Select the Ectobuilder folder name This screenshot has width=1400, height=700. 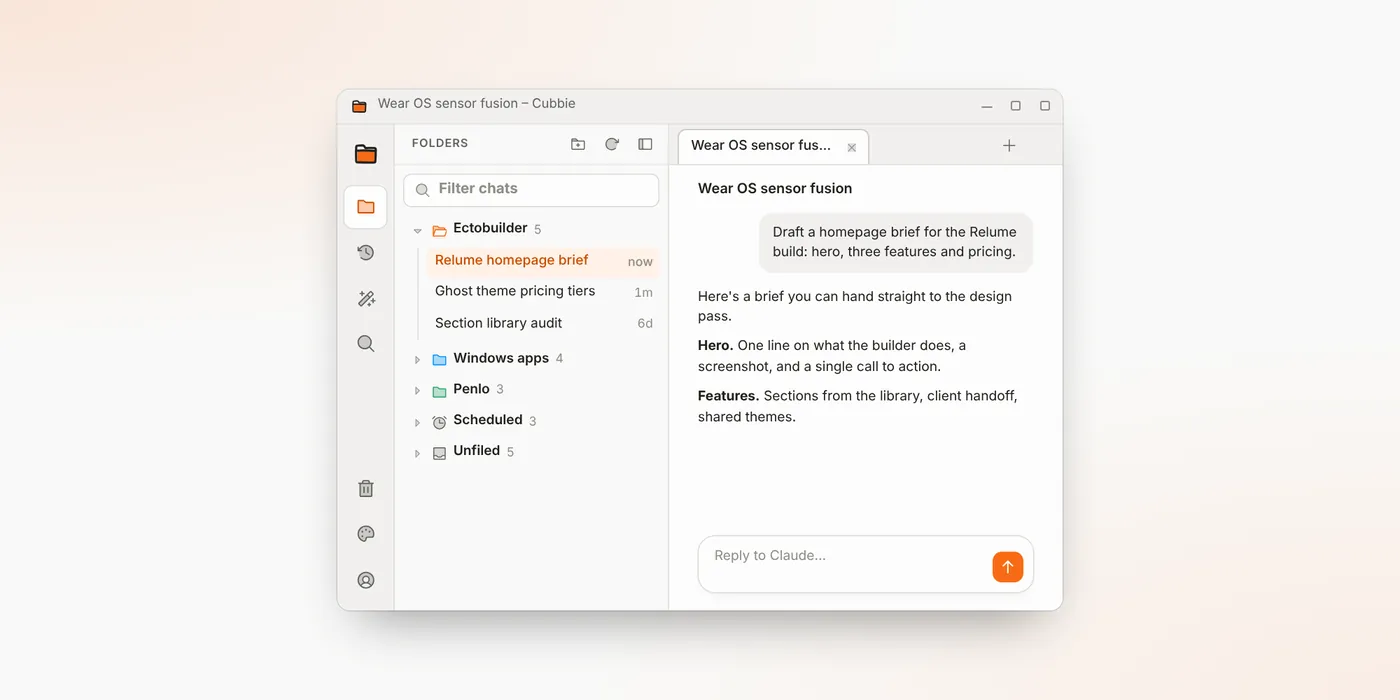[490, 228]
